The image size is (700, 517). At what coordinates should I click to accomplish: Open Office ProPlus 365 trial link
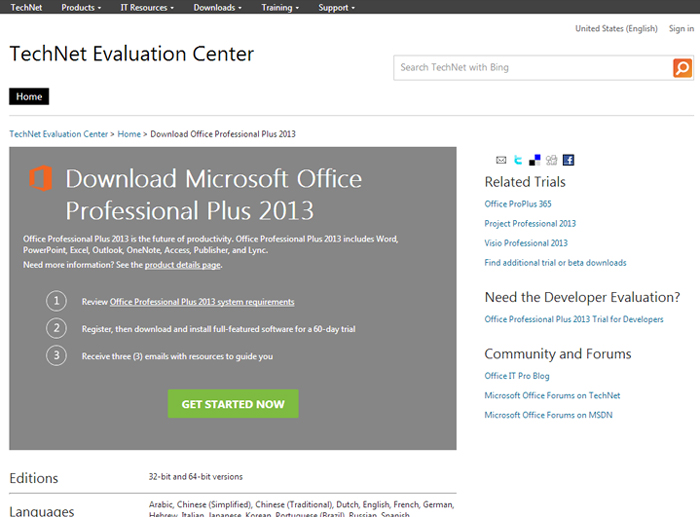(518, 204)
